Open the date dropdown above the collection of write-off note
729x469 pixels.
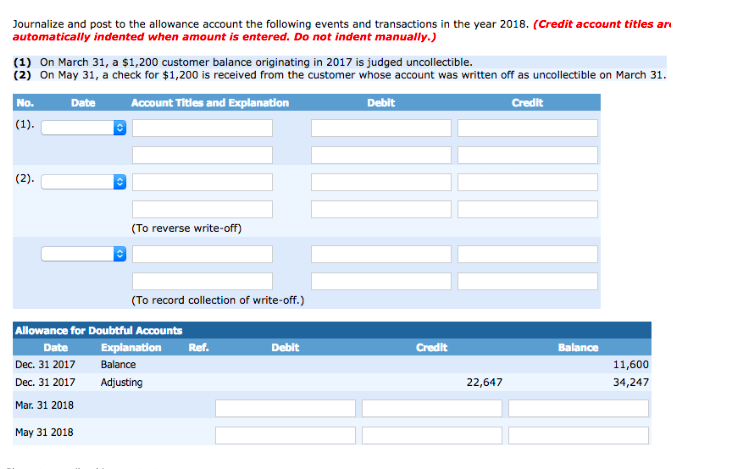83,254
